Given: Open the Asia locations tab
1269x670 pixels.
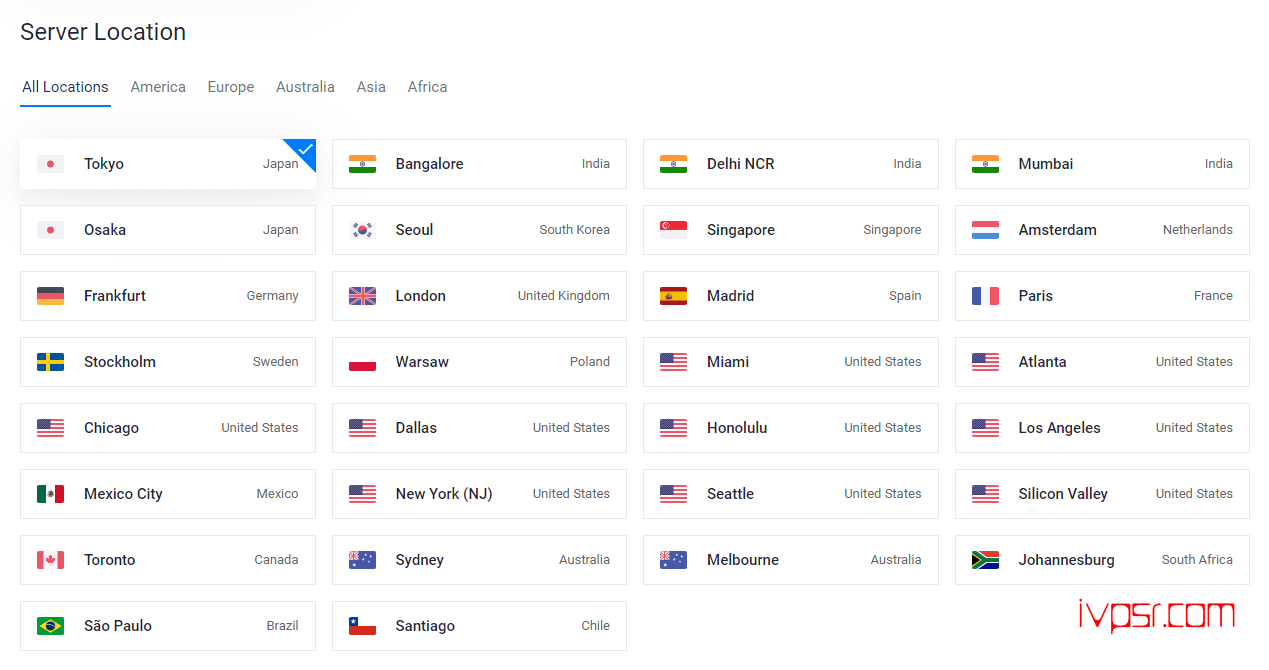Looking at the screenshot, I should [x=371, y=87].
